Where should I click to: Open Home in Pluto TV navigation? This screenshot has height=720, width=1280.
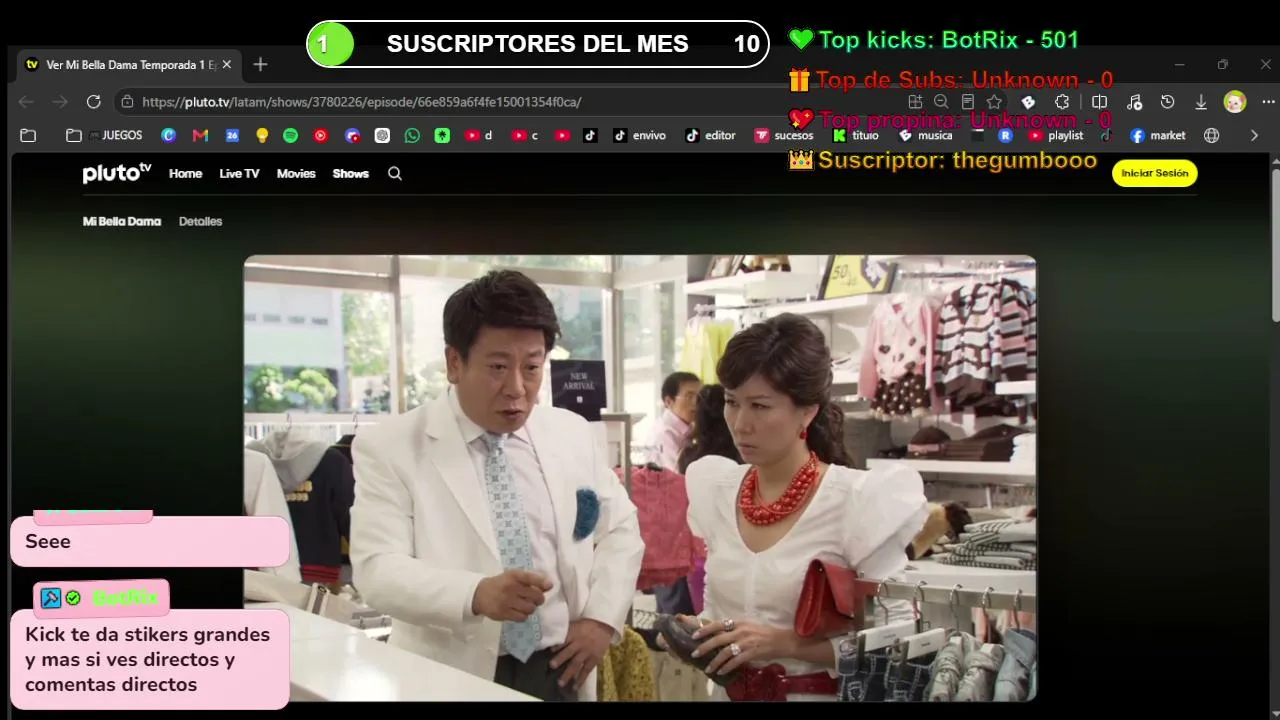coord(185,174)
